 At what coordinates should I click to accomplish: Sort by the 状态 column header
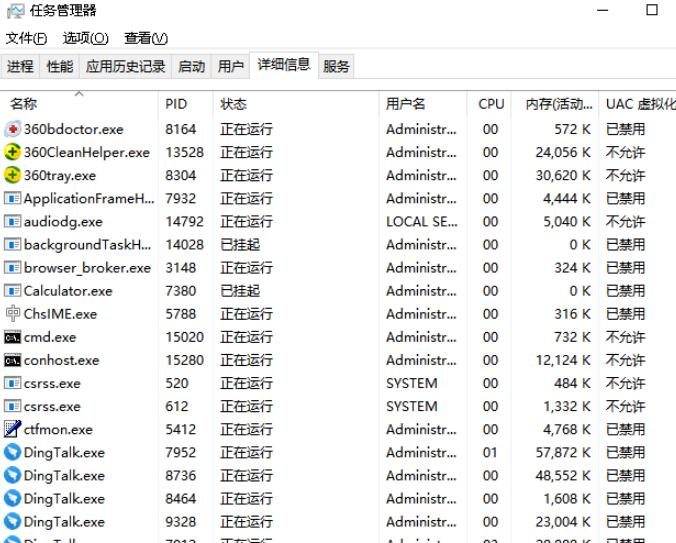(x=296, y=104)
